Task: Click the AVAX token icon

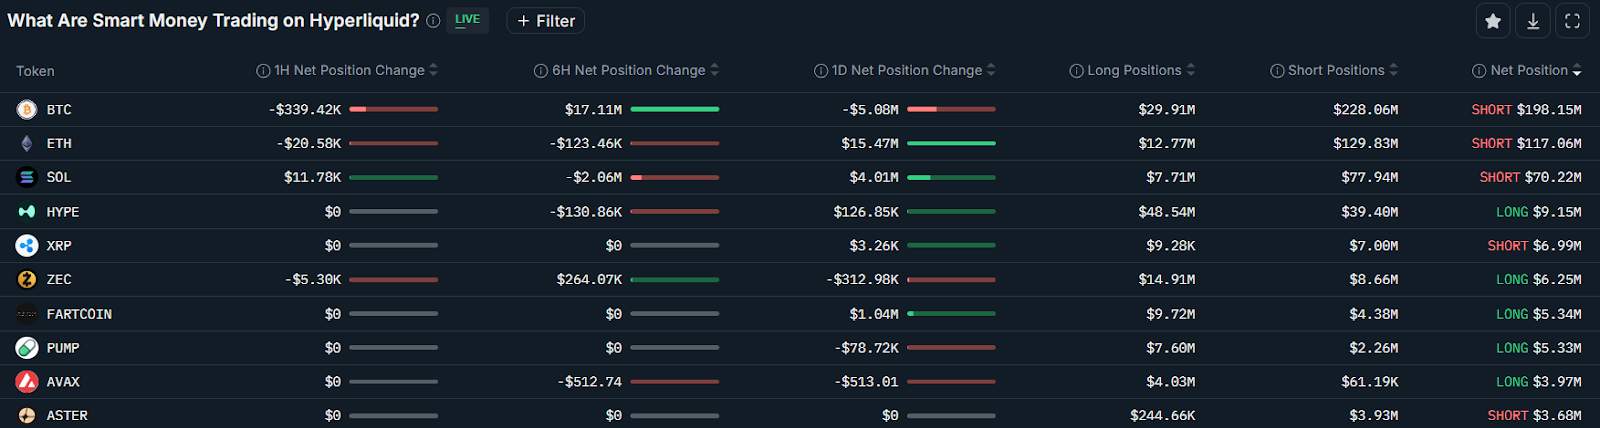Action: click(x=27, y=382)
